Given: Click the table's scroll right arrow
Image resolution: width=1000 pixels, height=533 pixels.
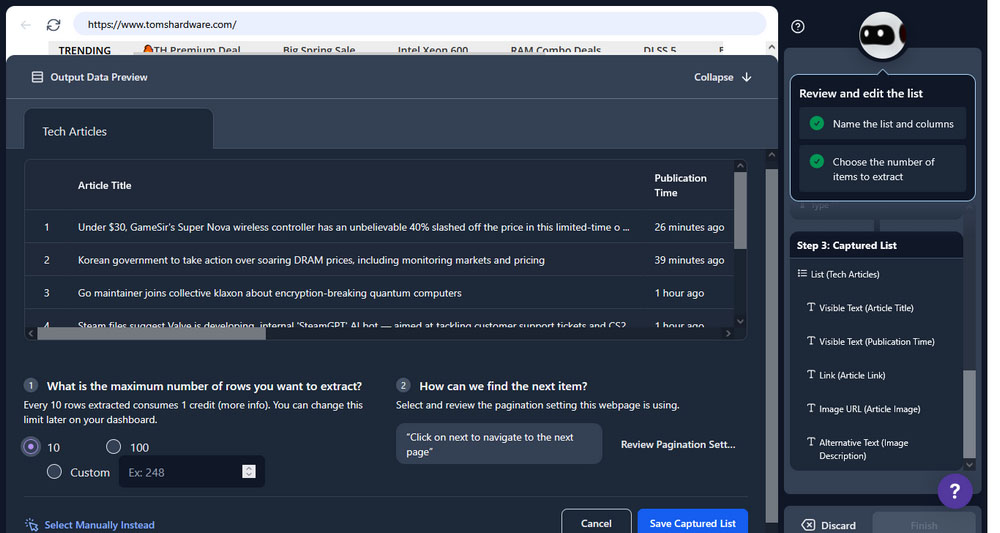Looking at the screenshot, I should (728, 333).
